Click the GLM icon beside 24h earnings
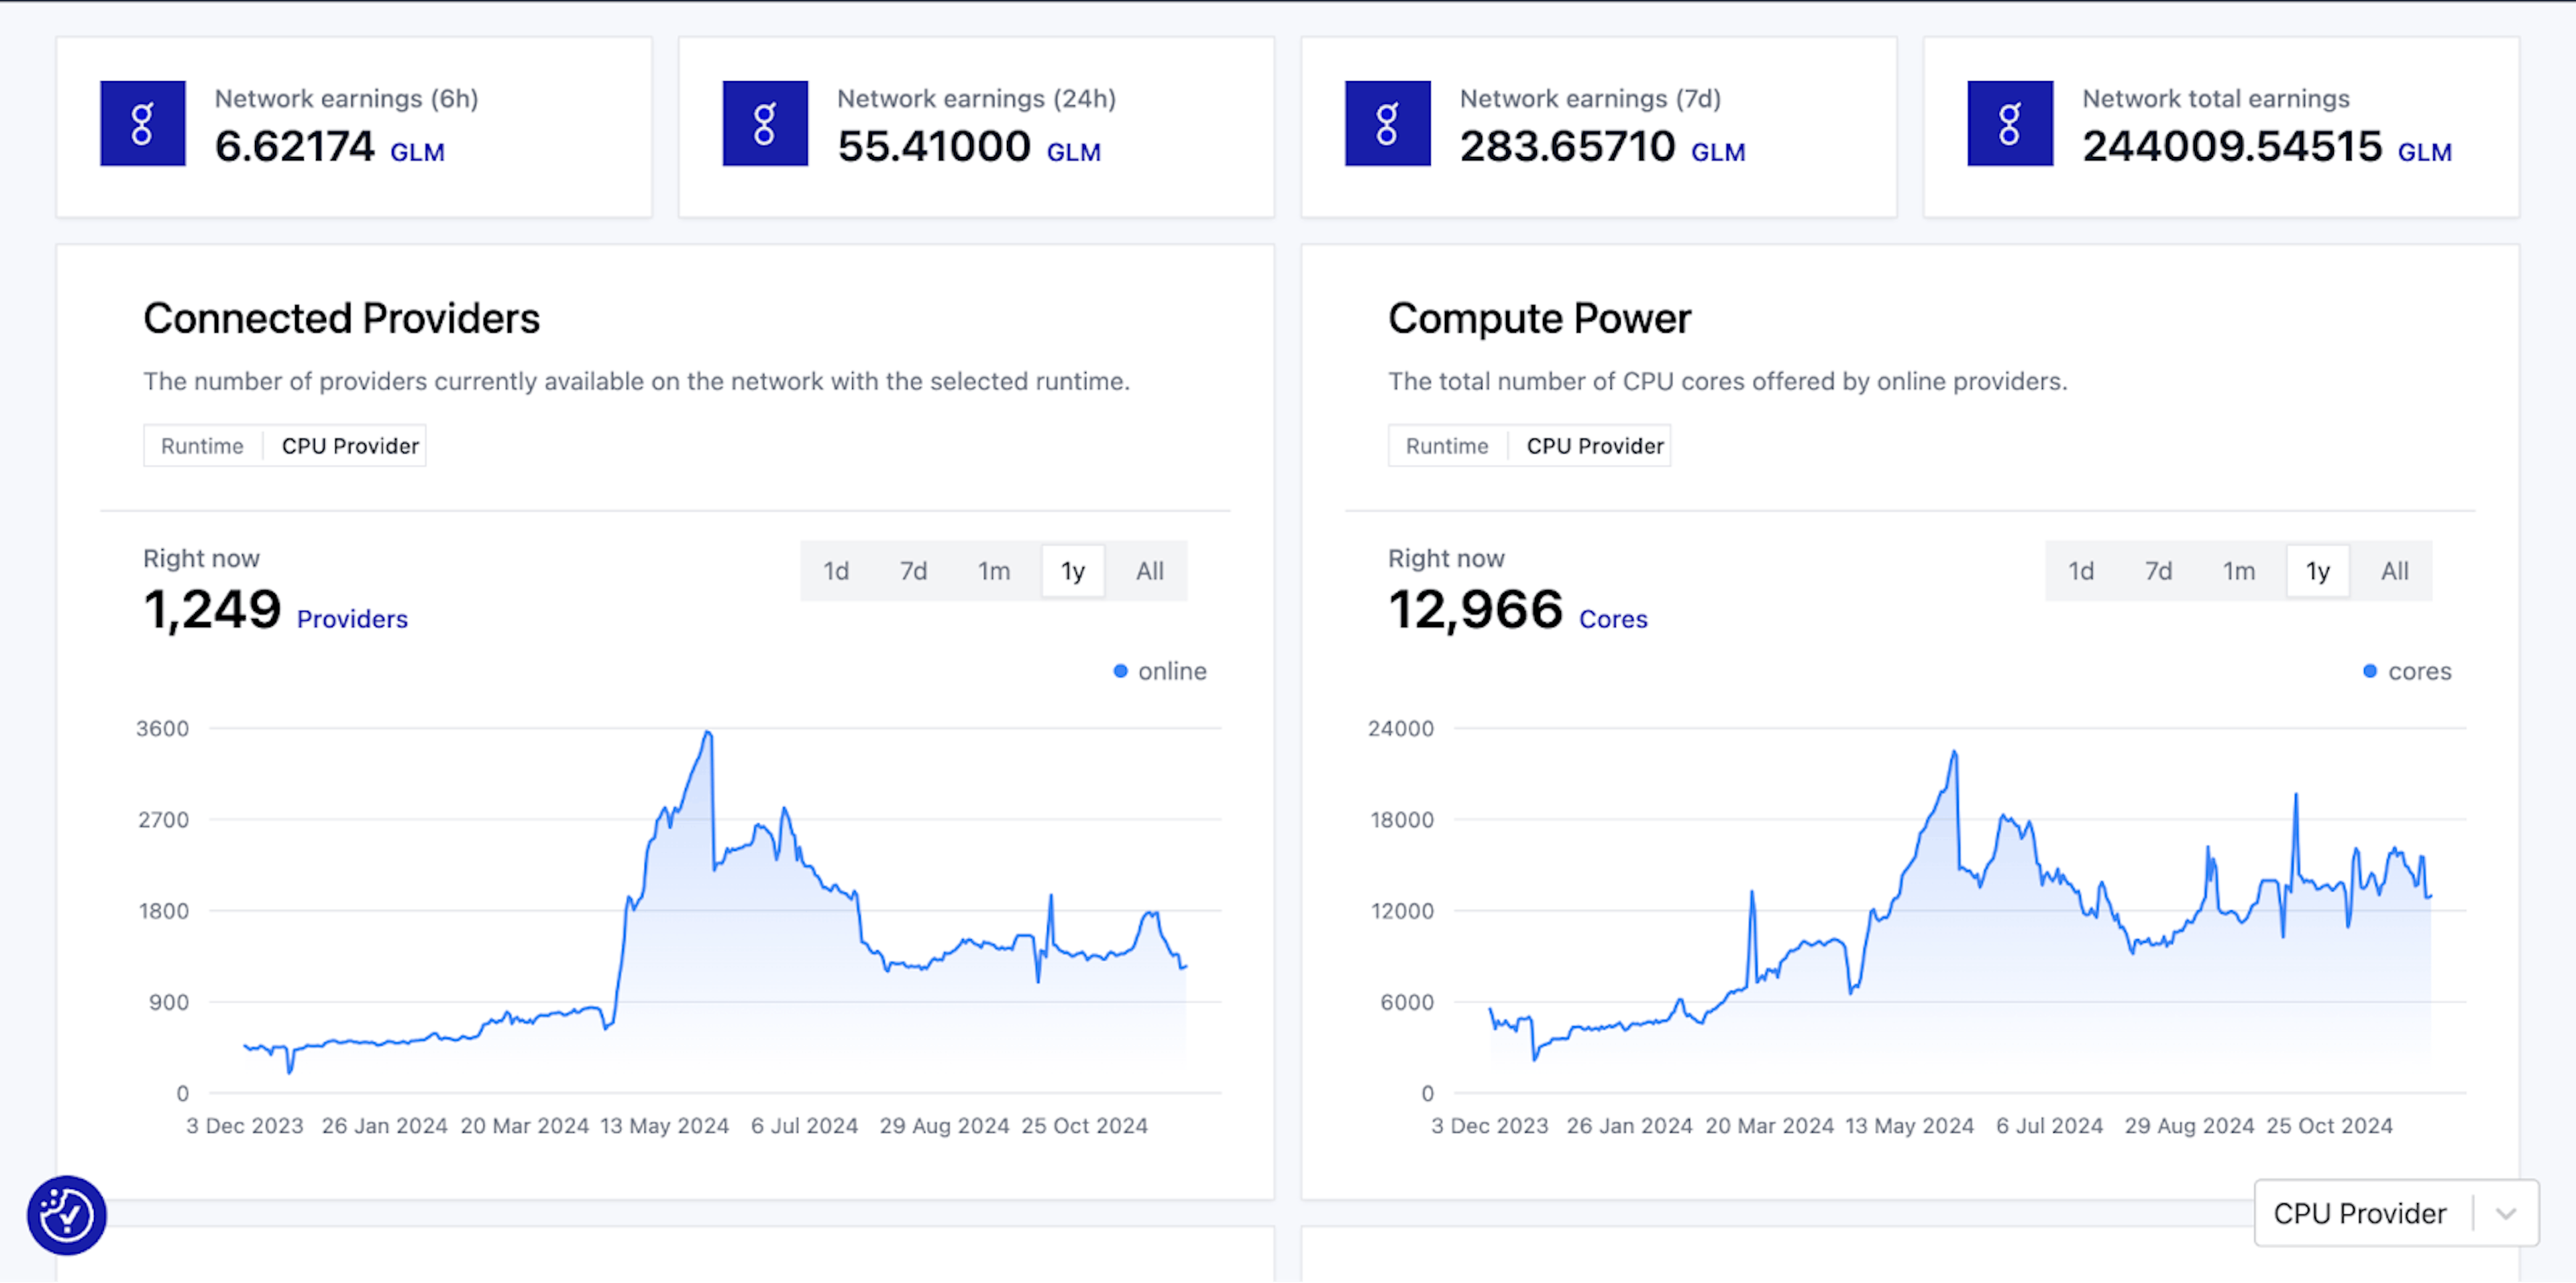 [x=765, y=123]
